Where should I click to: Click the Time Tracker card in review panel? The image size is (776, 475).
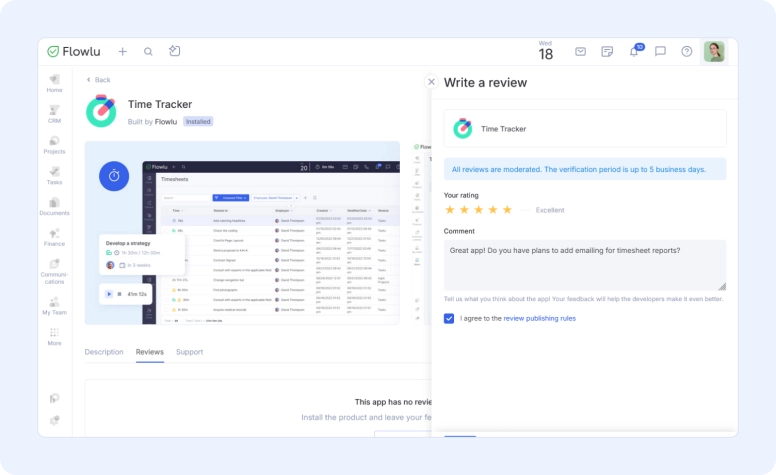[585, 129]
